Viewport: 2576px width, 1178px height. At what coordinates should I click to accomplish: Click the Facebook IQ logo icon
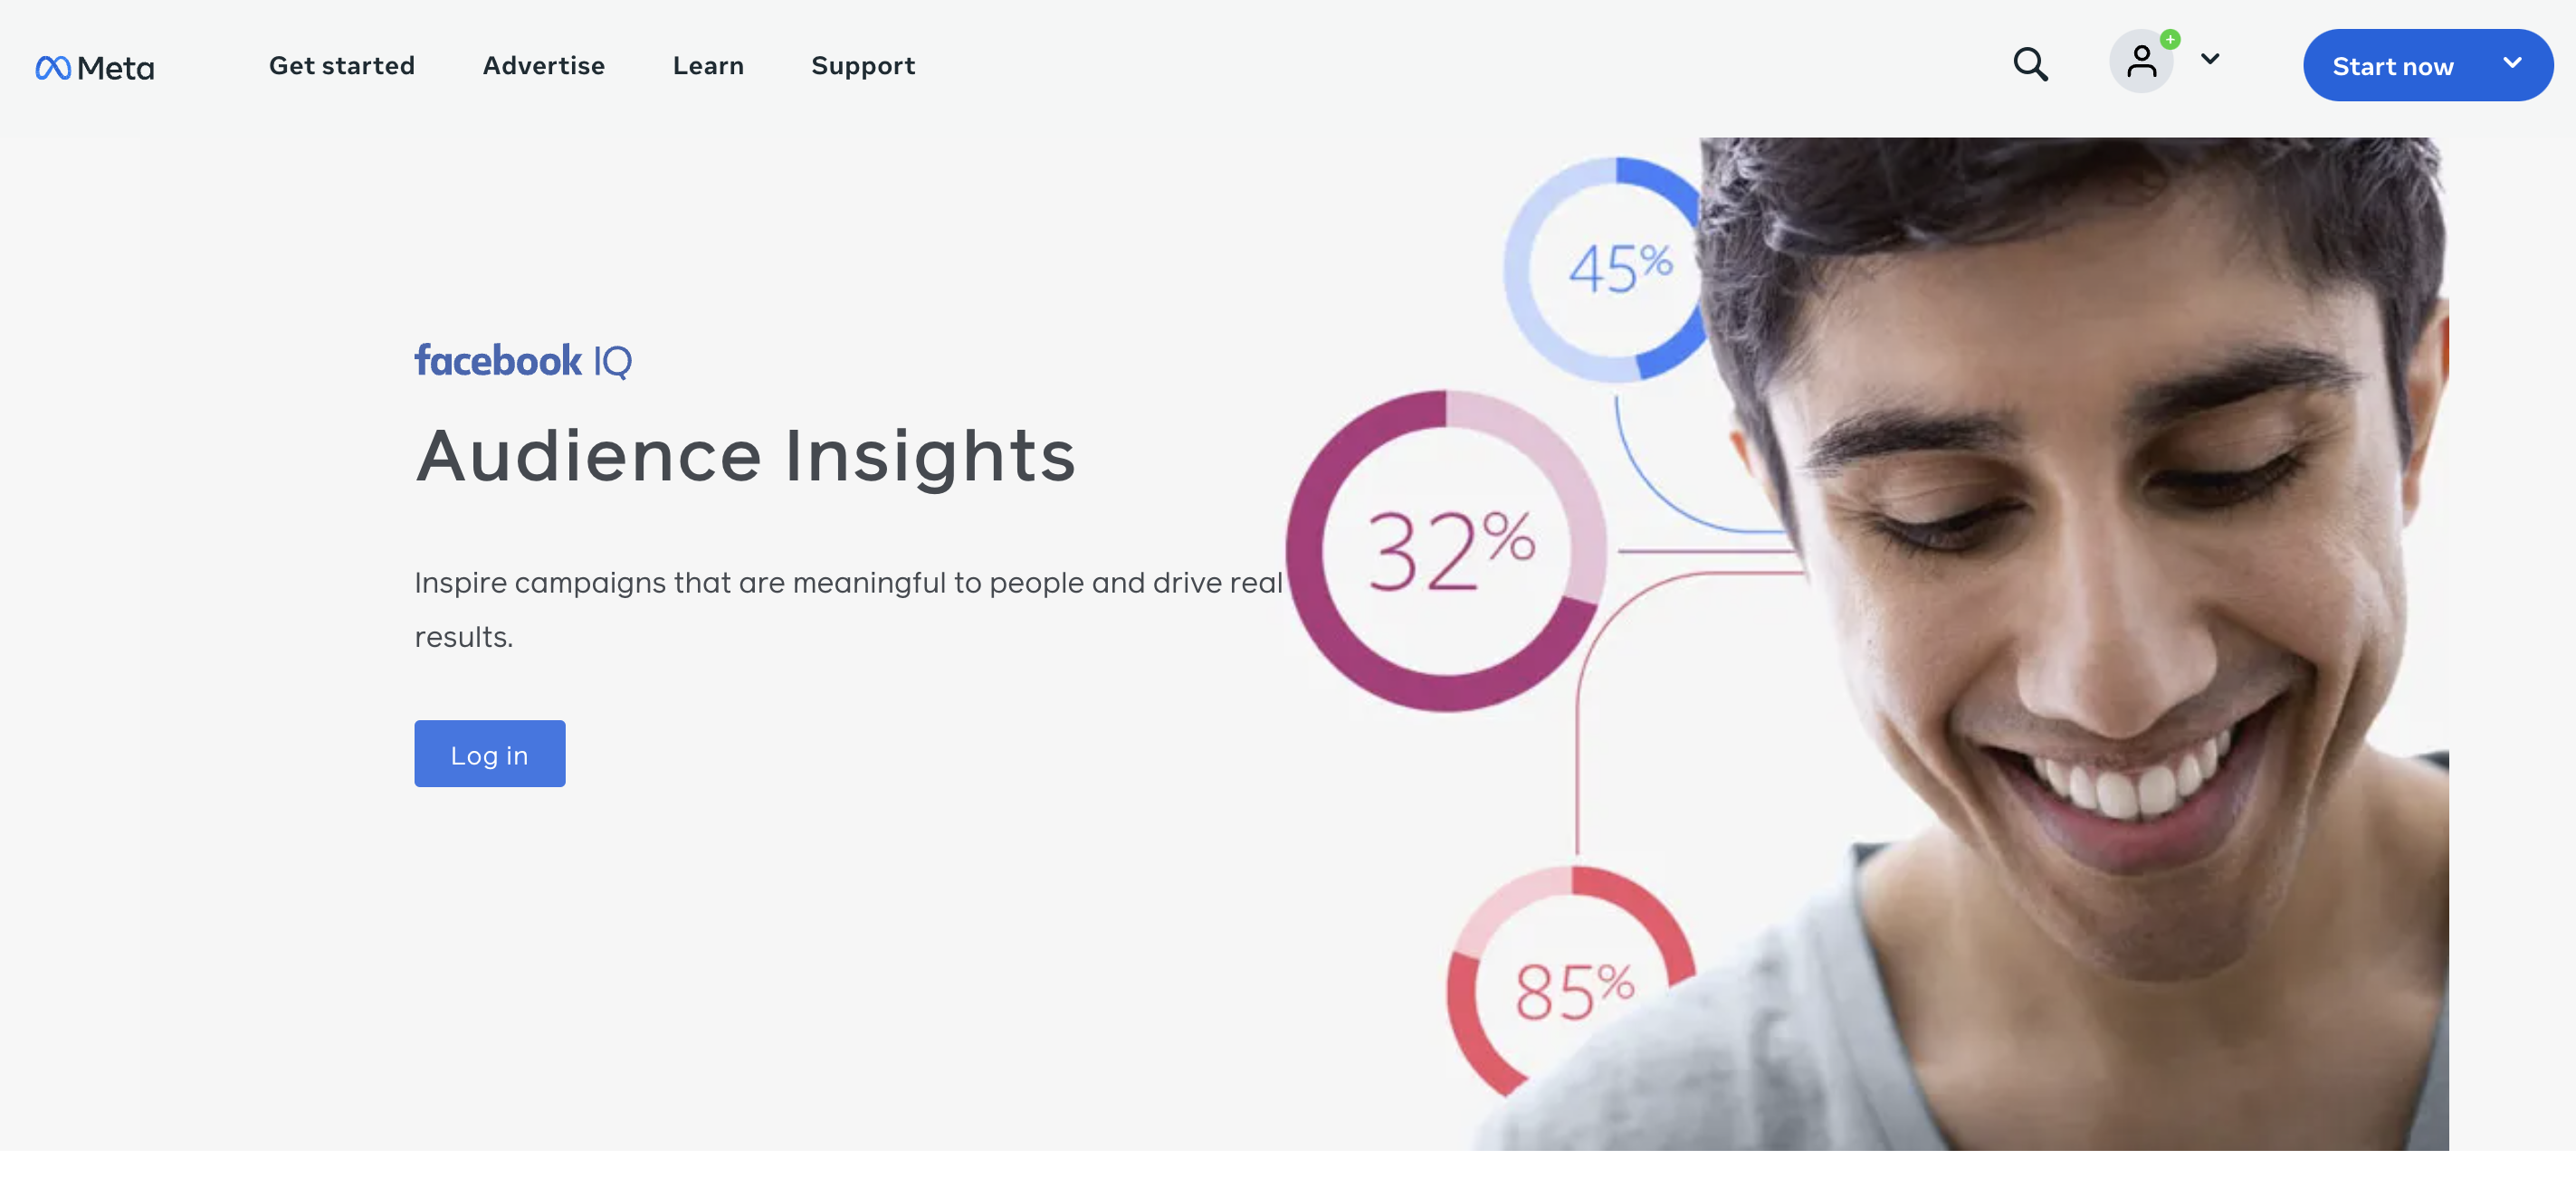[522, 360]
